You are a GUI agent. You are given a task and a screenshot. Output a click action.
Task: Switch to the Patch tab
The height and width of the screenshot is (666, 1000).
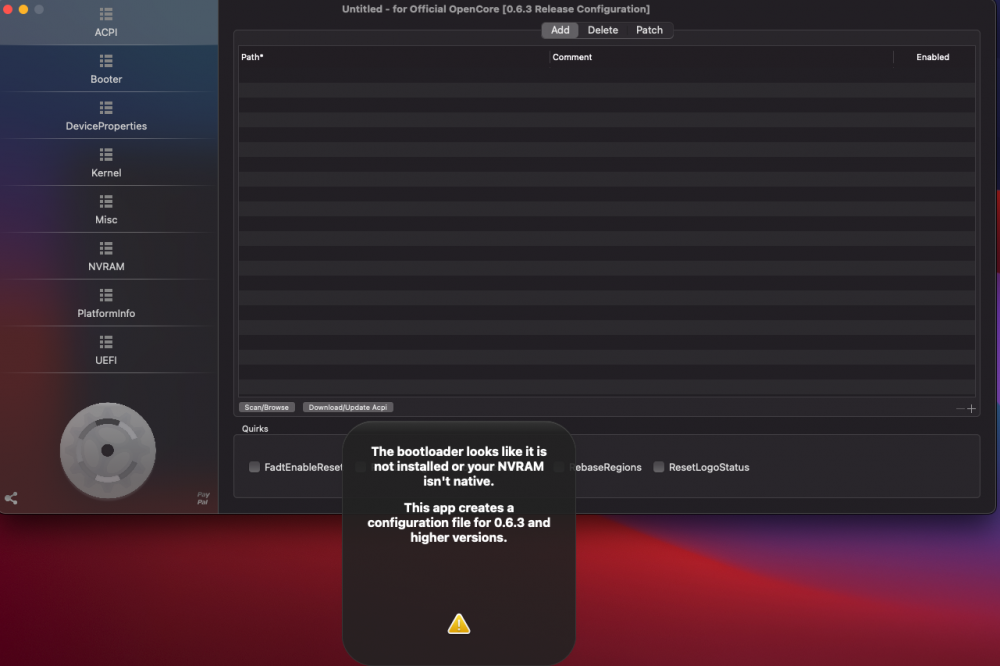point(649,30)
